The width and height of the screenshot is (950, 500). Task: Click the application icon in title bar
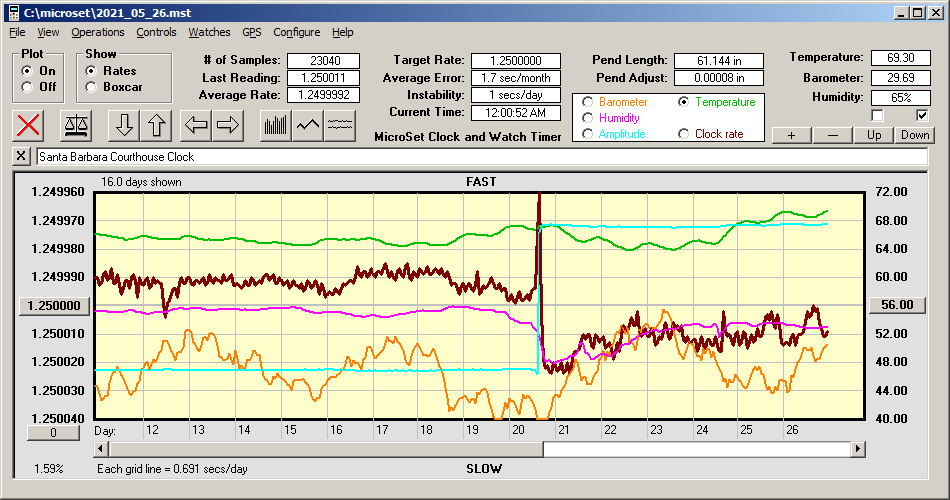(13, 13)
